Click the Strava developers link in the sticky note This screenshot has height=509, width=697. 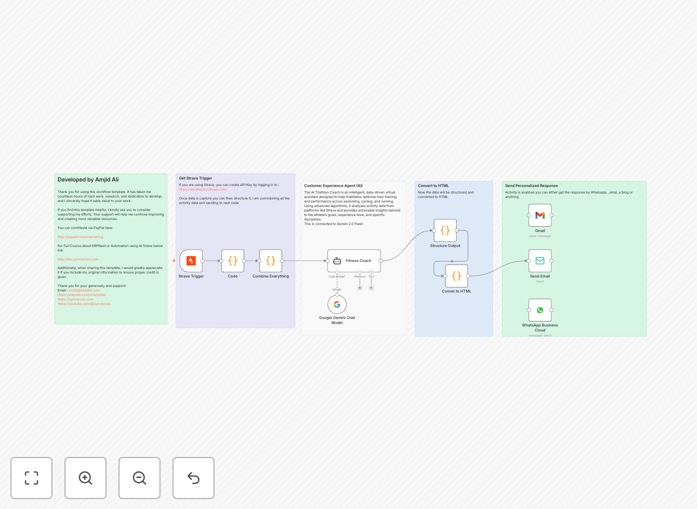click(203, 189)
